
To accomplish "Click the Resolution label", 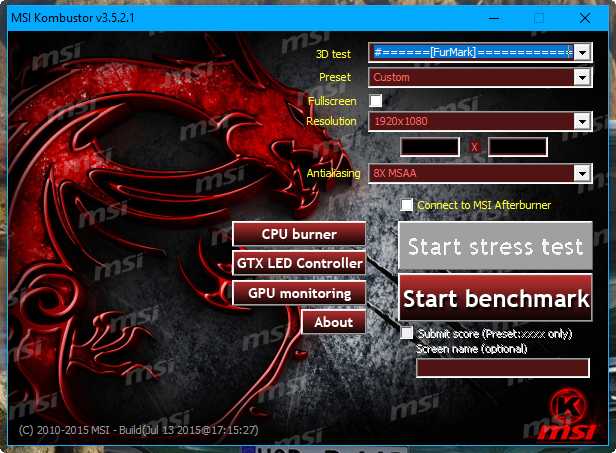I will coord(331,121).
